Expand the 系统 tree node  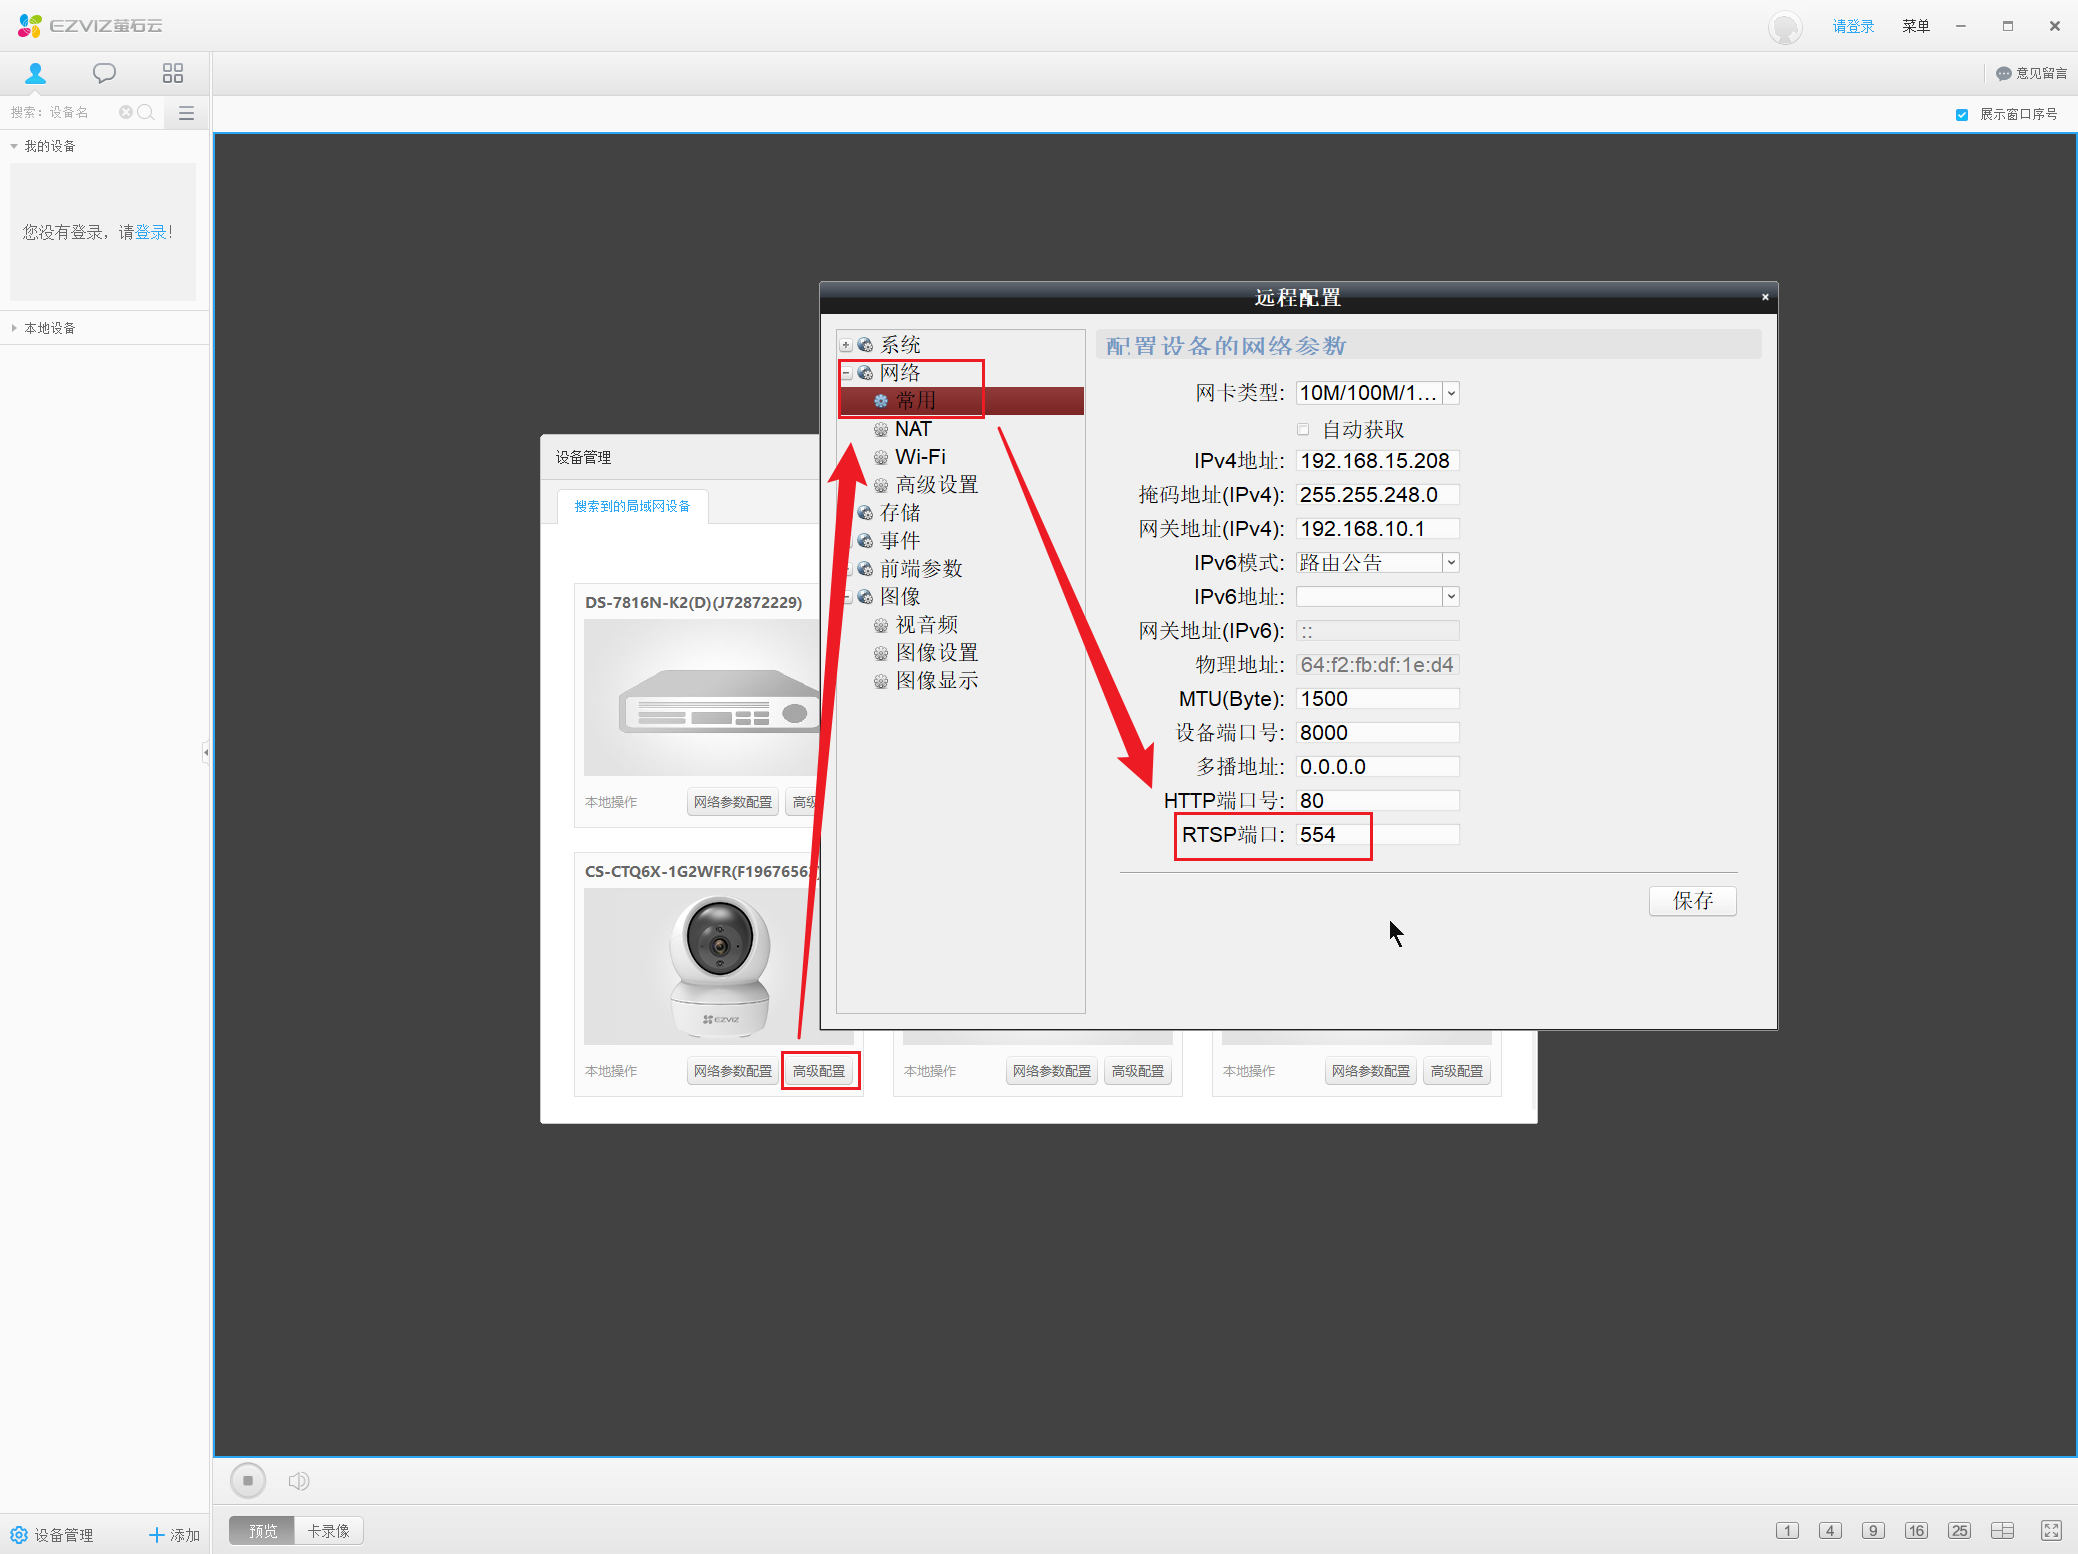[846, 345]
